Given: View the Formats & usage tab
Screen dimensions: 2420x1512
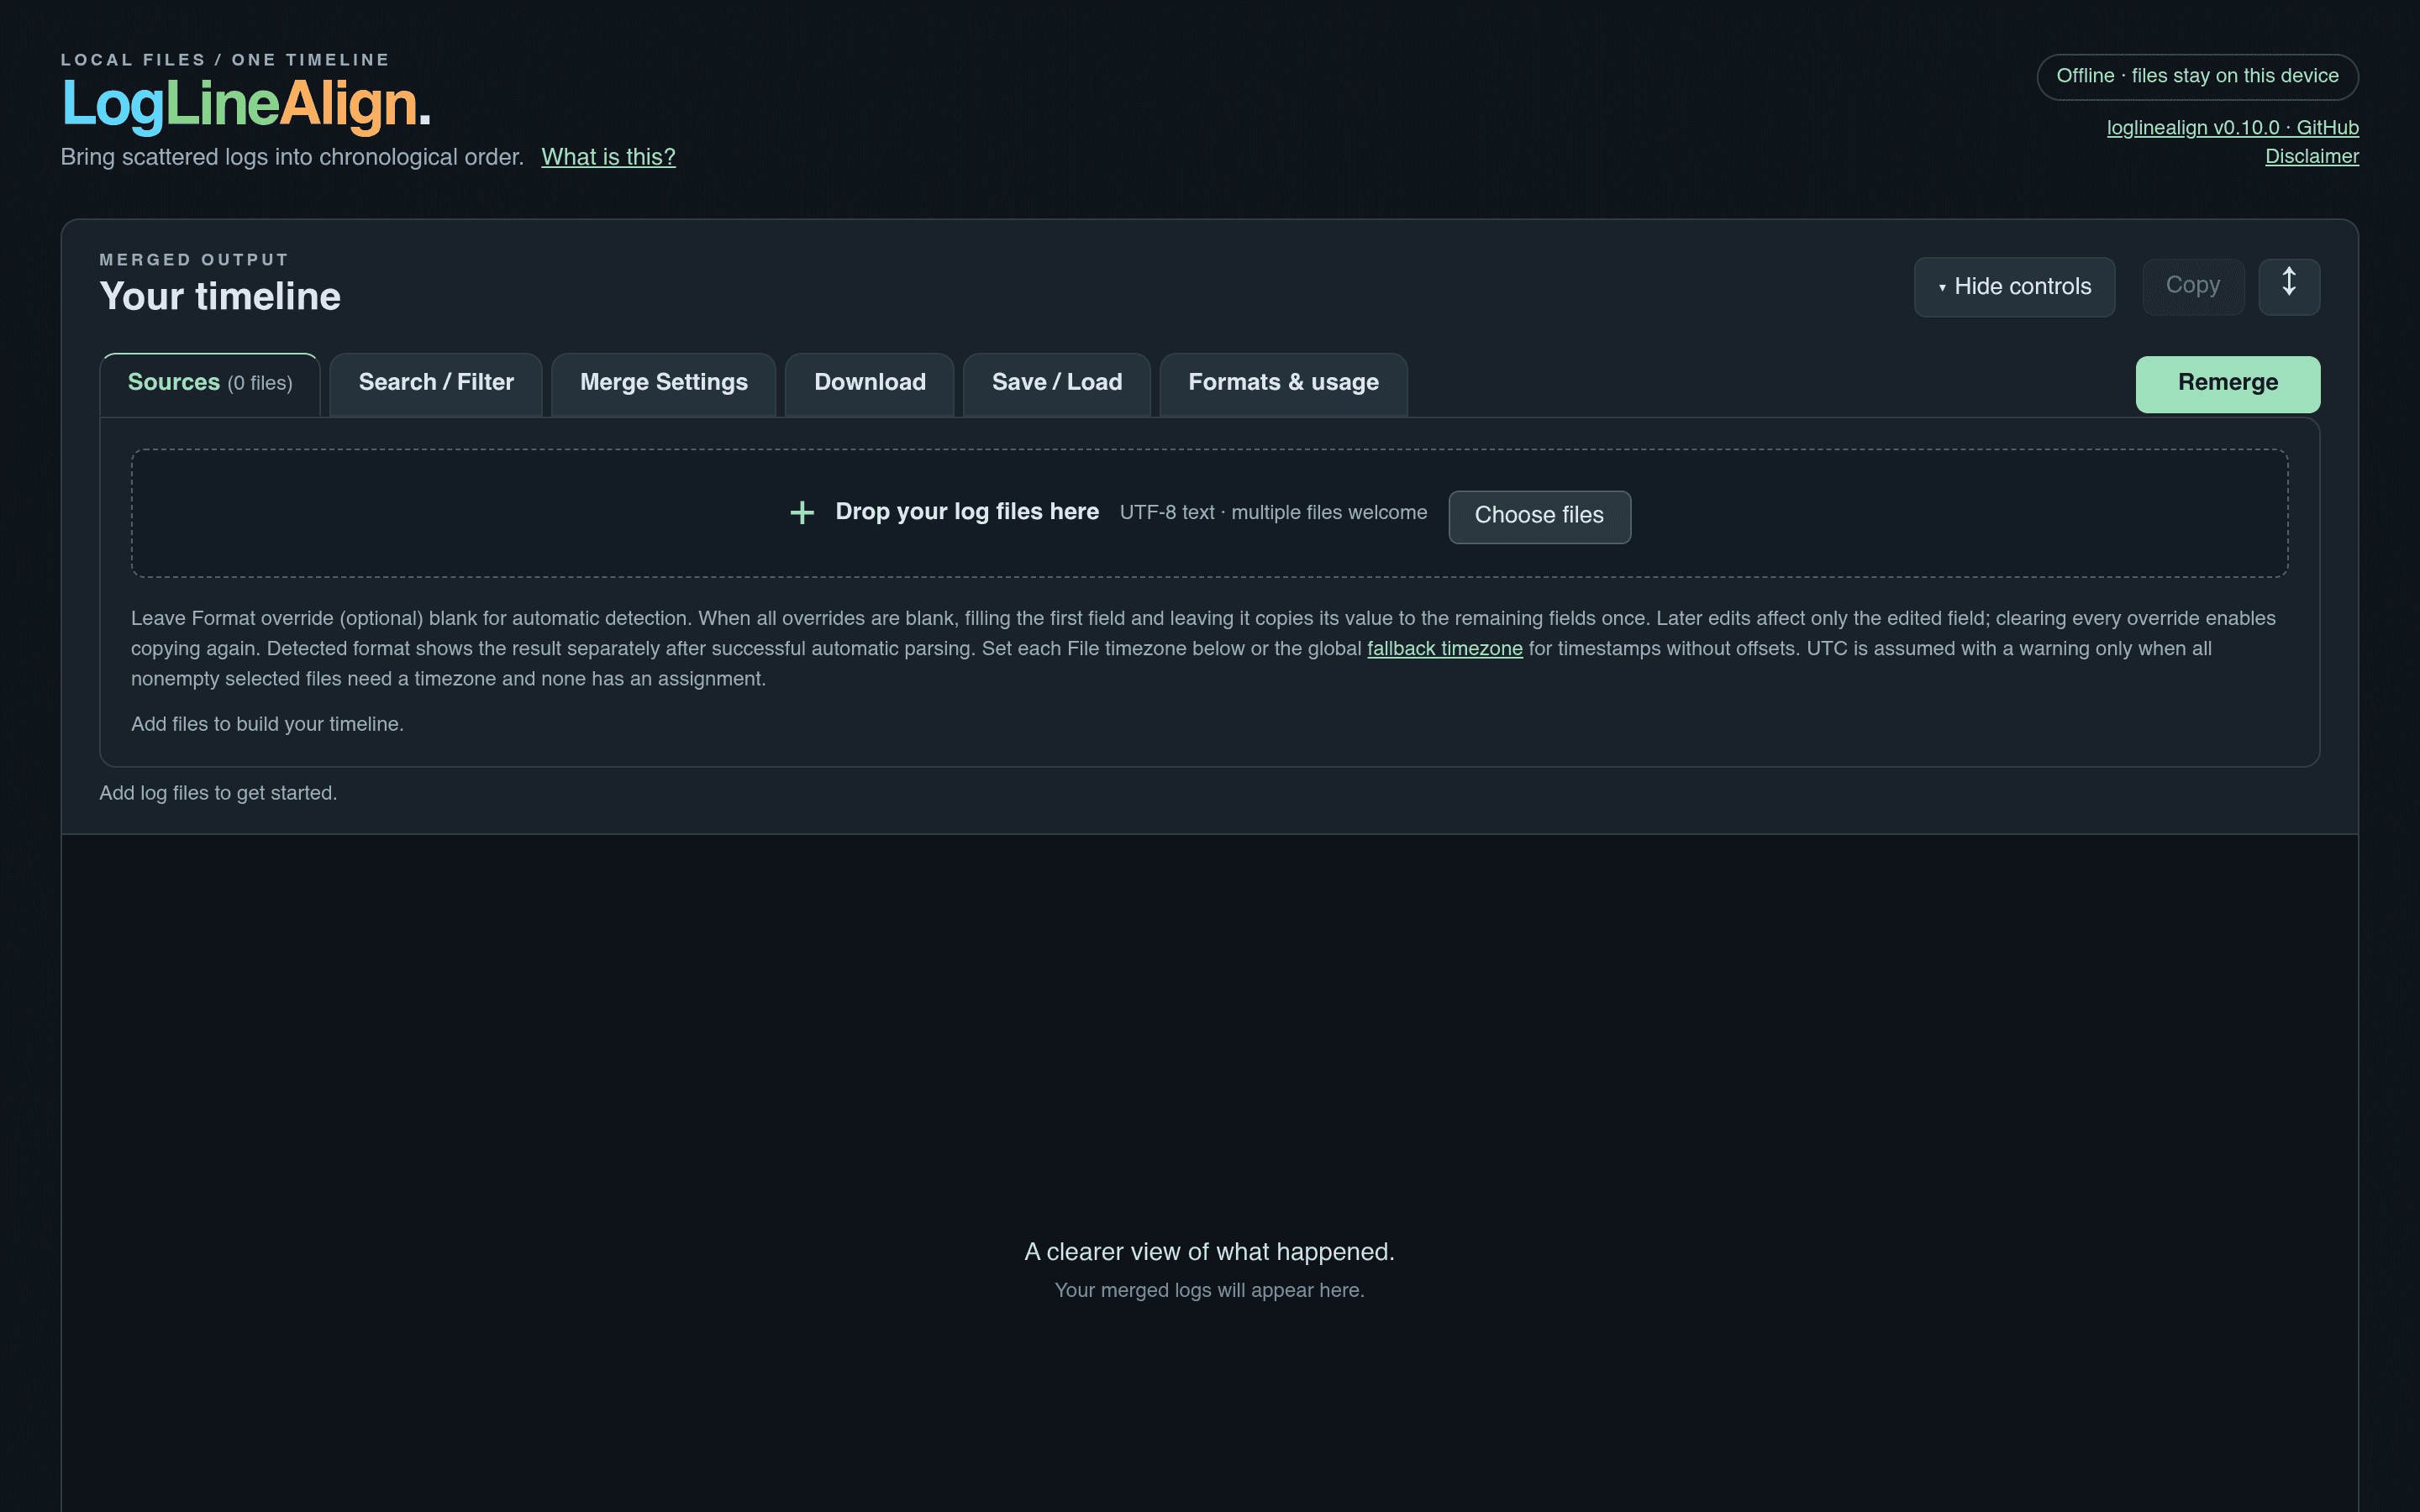Looking at the screenshot, I should coord(1283,384).
